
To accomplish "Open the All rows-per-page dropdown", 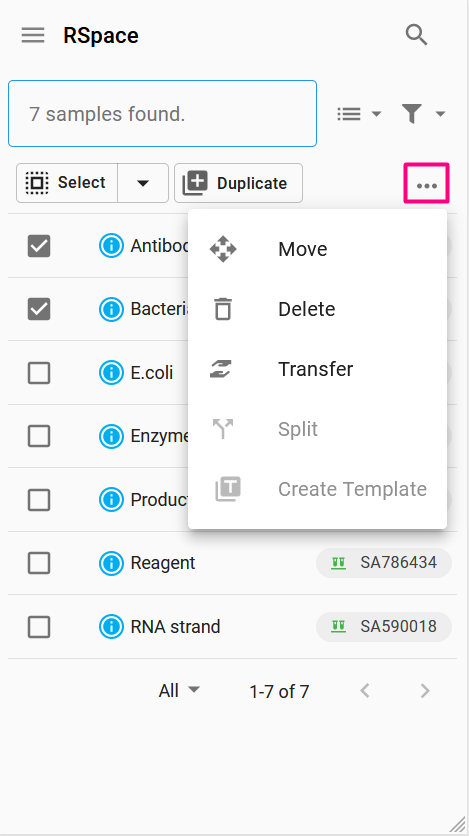I will pyautogui.click(x=179, y=691).
